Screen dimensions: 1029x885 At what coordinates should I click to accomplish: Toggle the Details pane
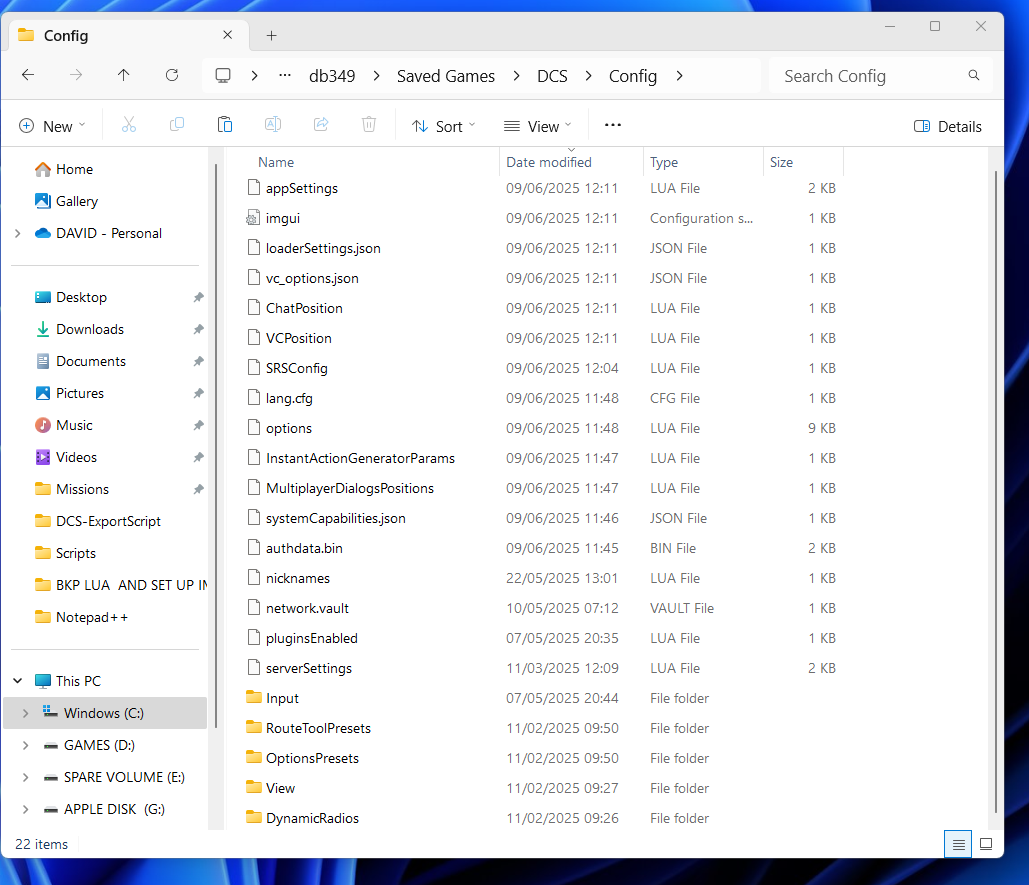click(x=948, y=126)
